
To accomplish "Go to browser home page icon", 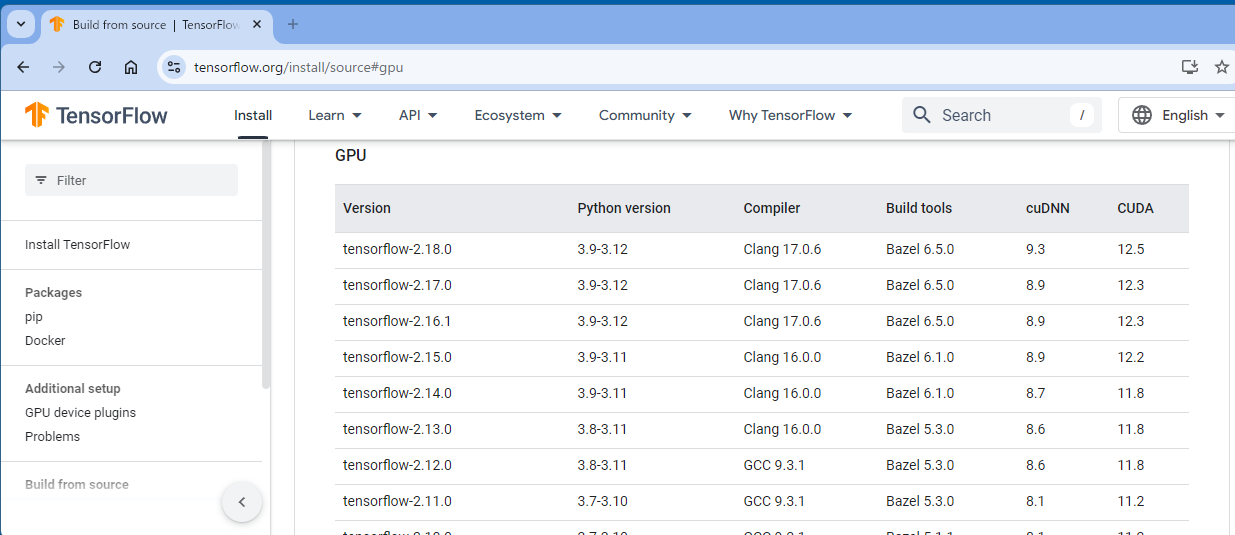I will (x=131, y=67).
